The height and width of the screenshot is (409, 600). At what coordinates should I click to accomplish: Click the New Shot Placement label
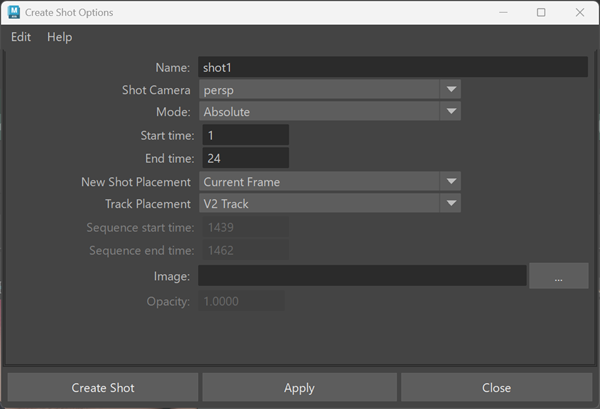point(136,182)
